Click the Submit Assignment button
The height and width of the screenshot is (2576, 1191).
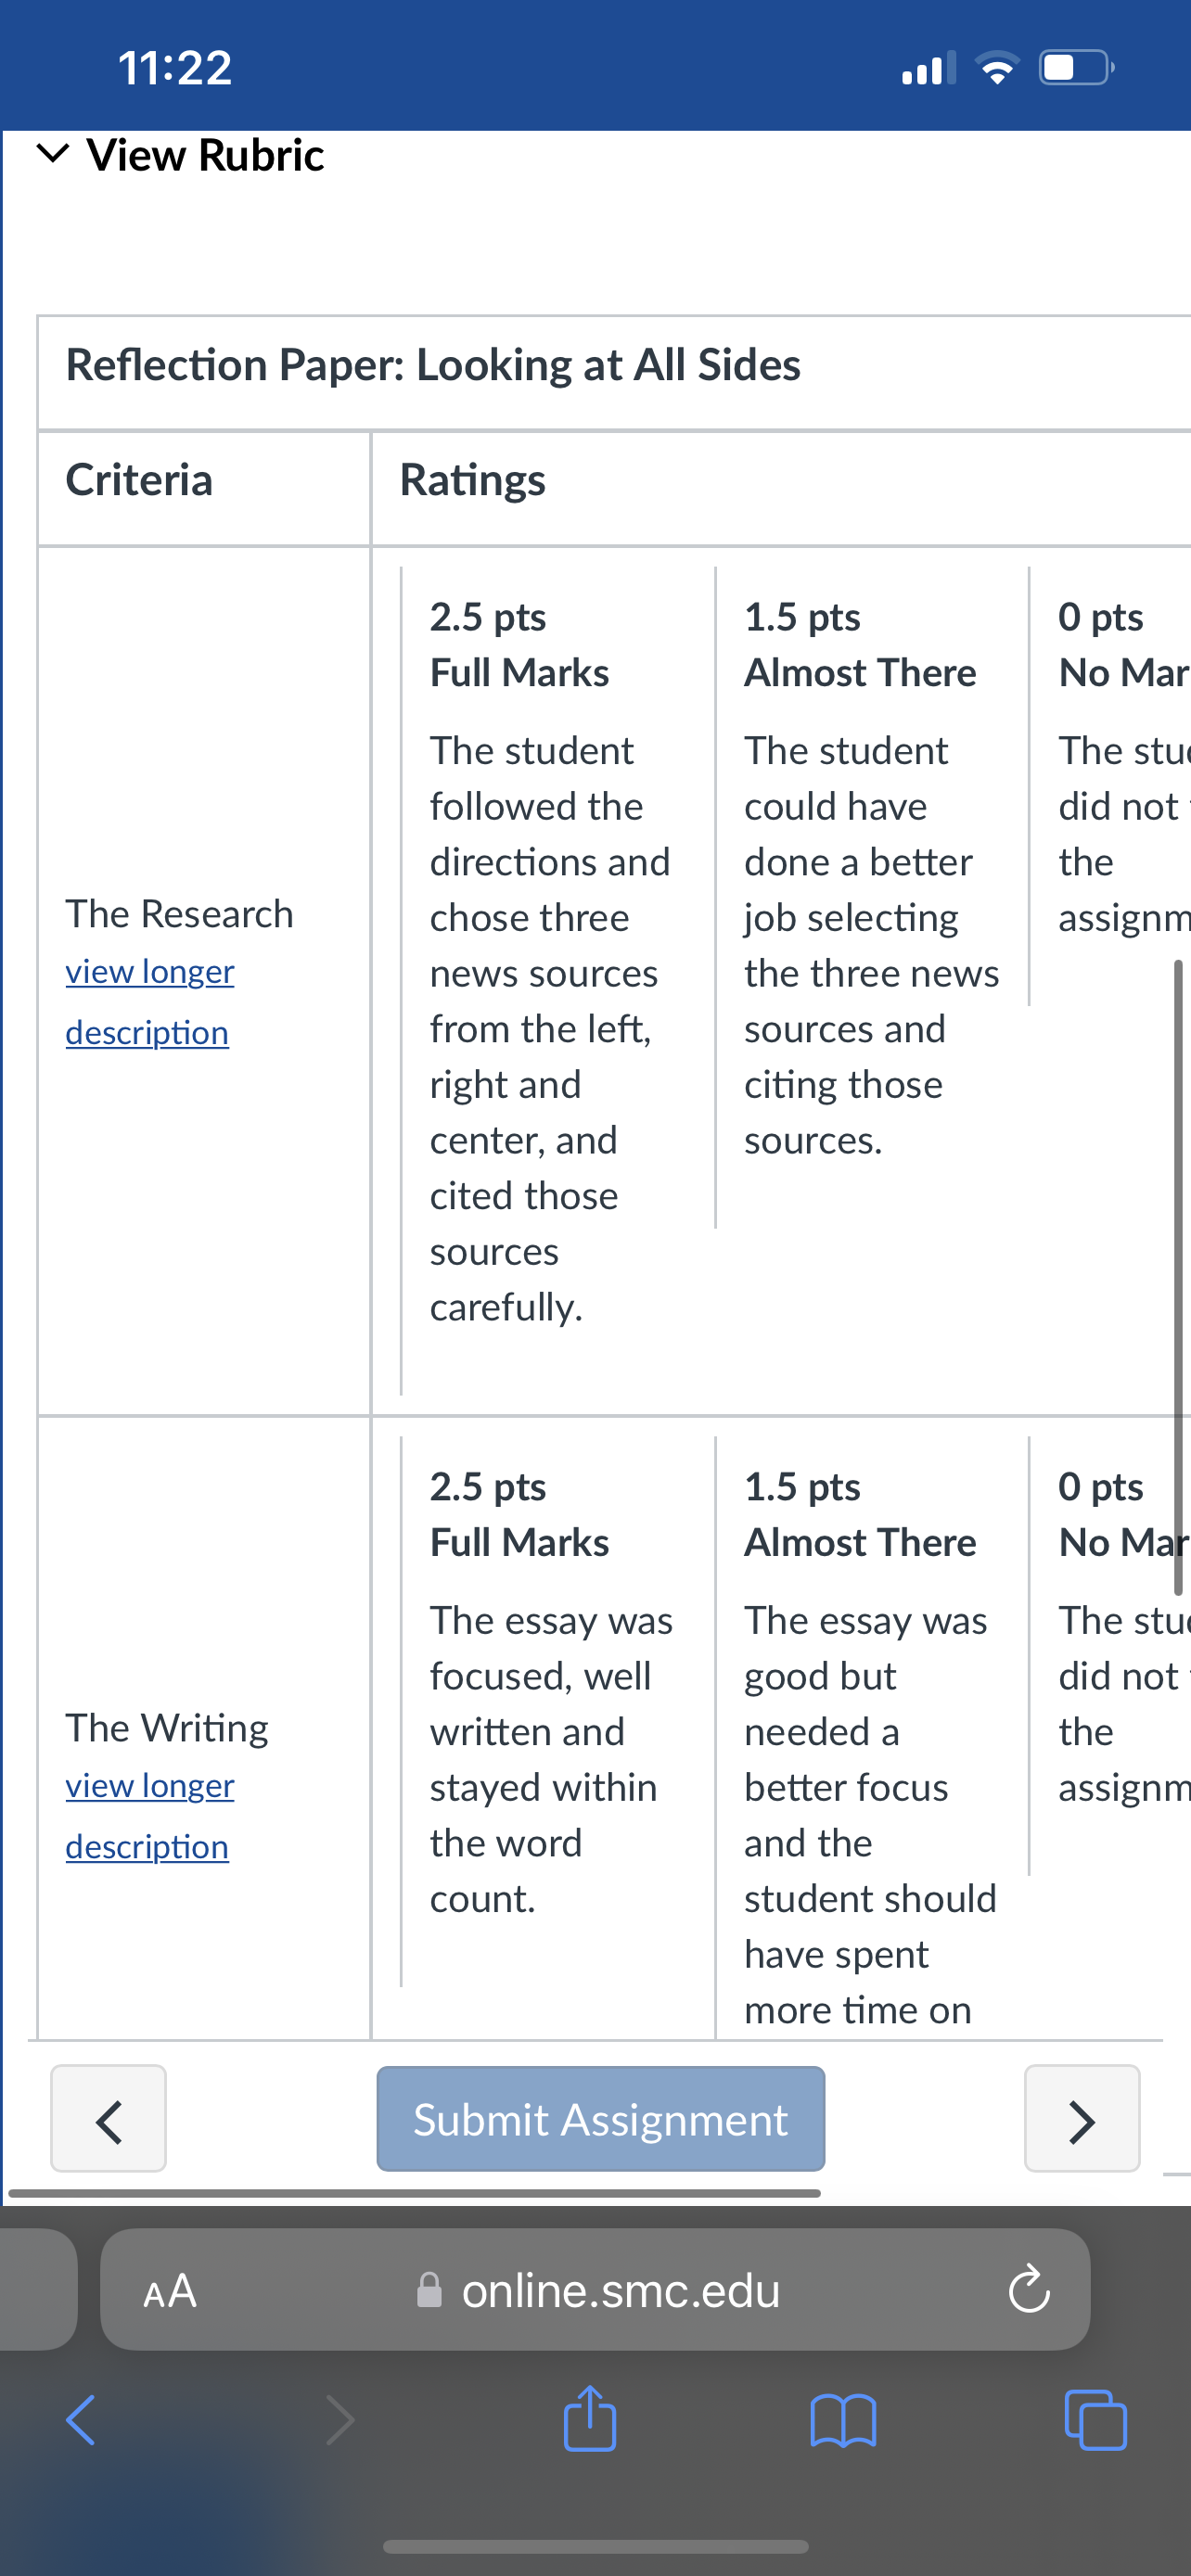601,2118
